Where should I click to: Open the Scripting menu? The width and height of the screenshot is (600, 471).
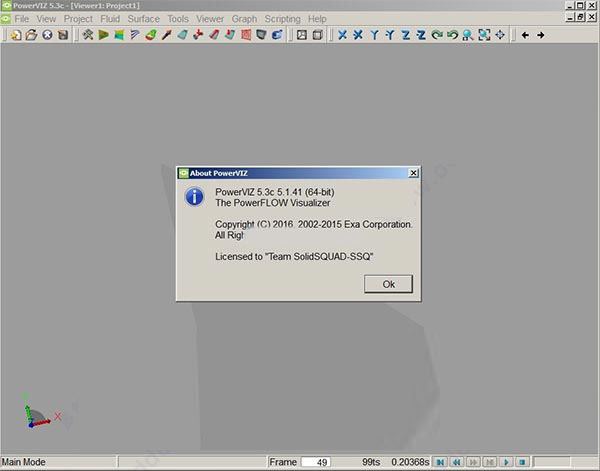(x=282, y=19)
